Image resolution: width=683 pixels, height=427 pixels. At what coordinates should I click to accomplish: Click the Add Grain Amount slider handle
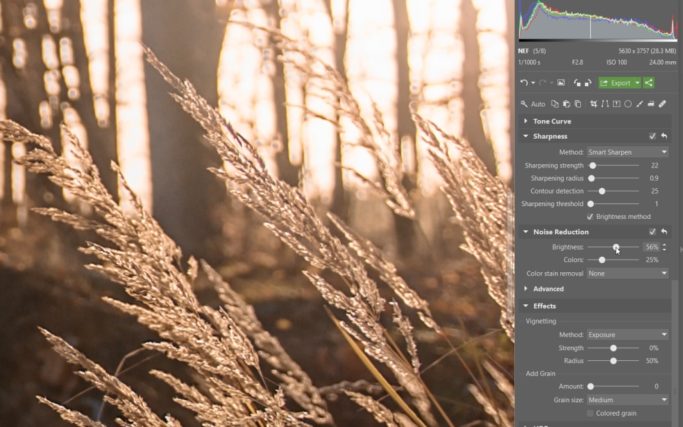click(x=591, y=386)
